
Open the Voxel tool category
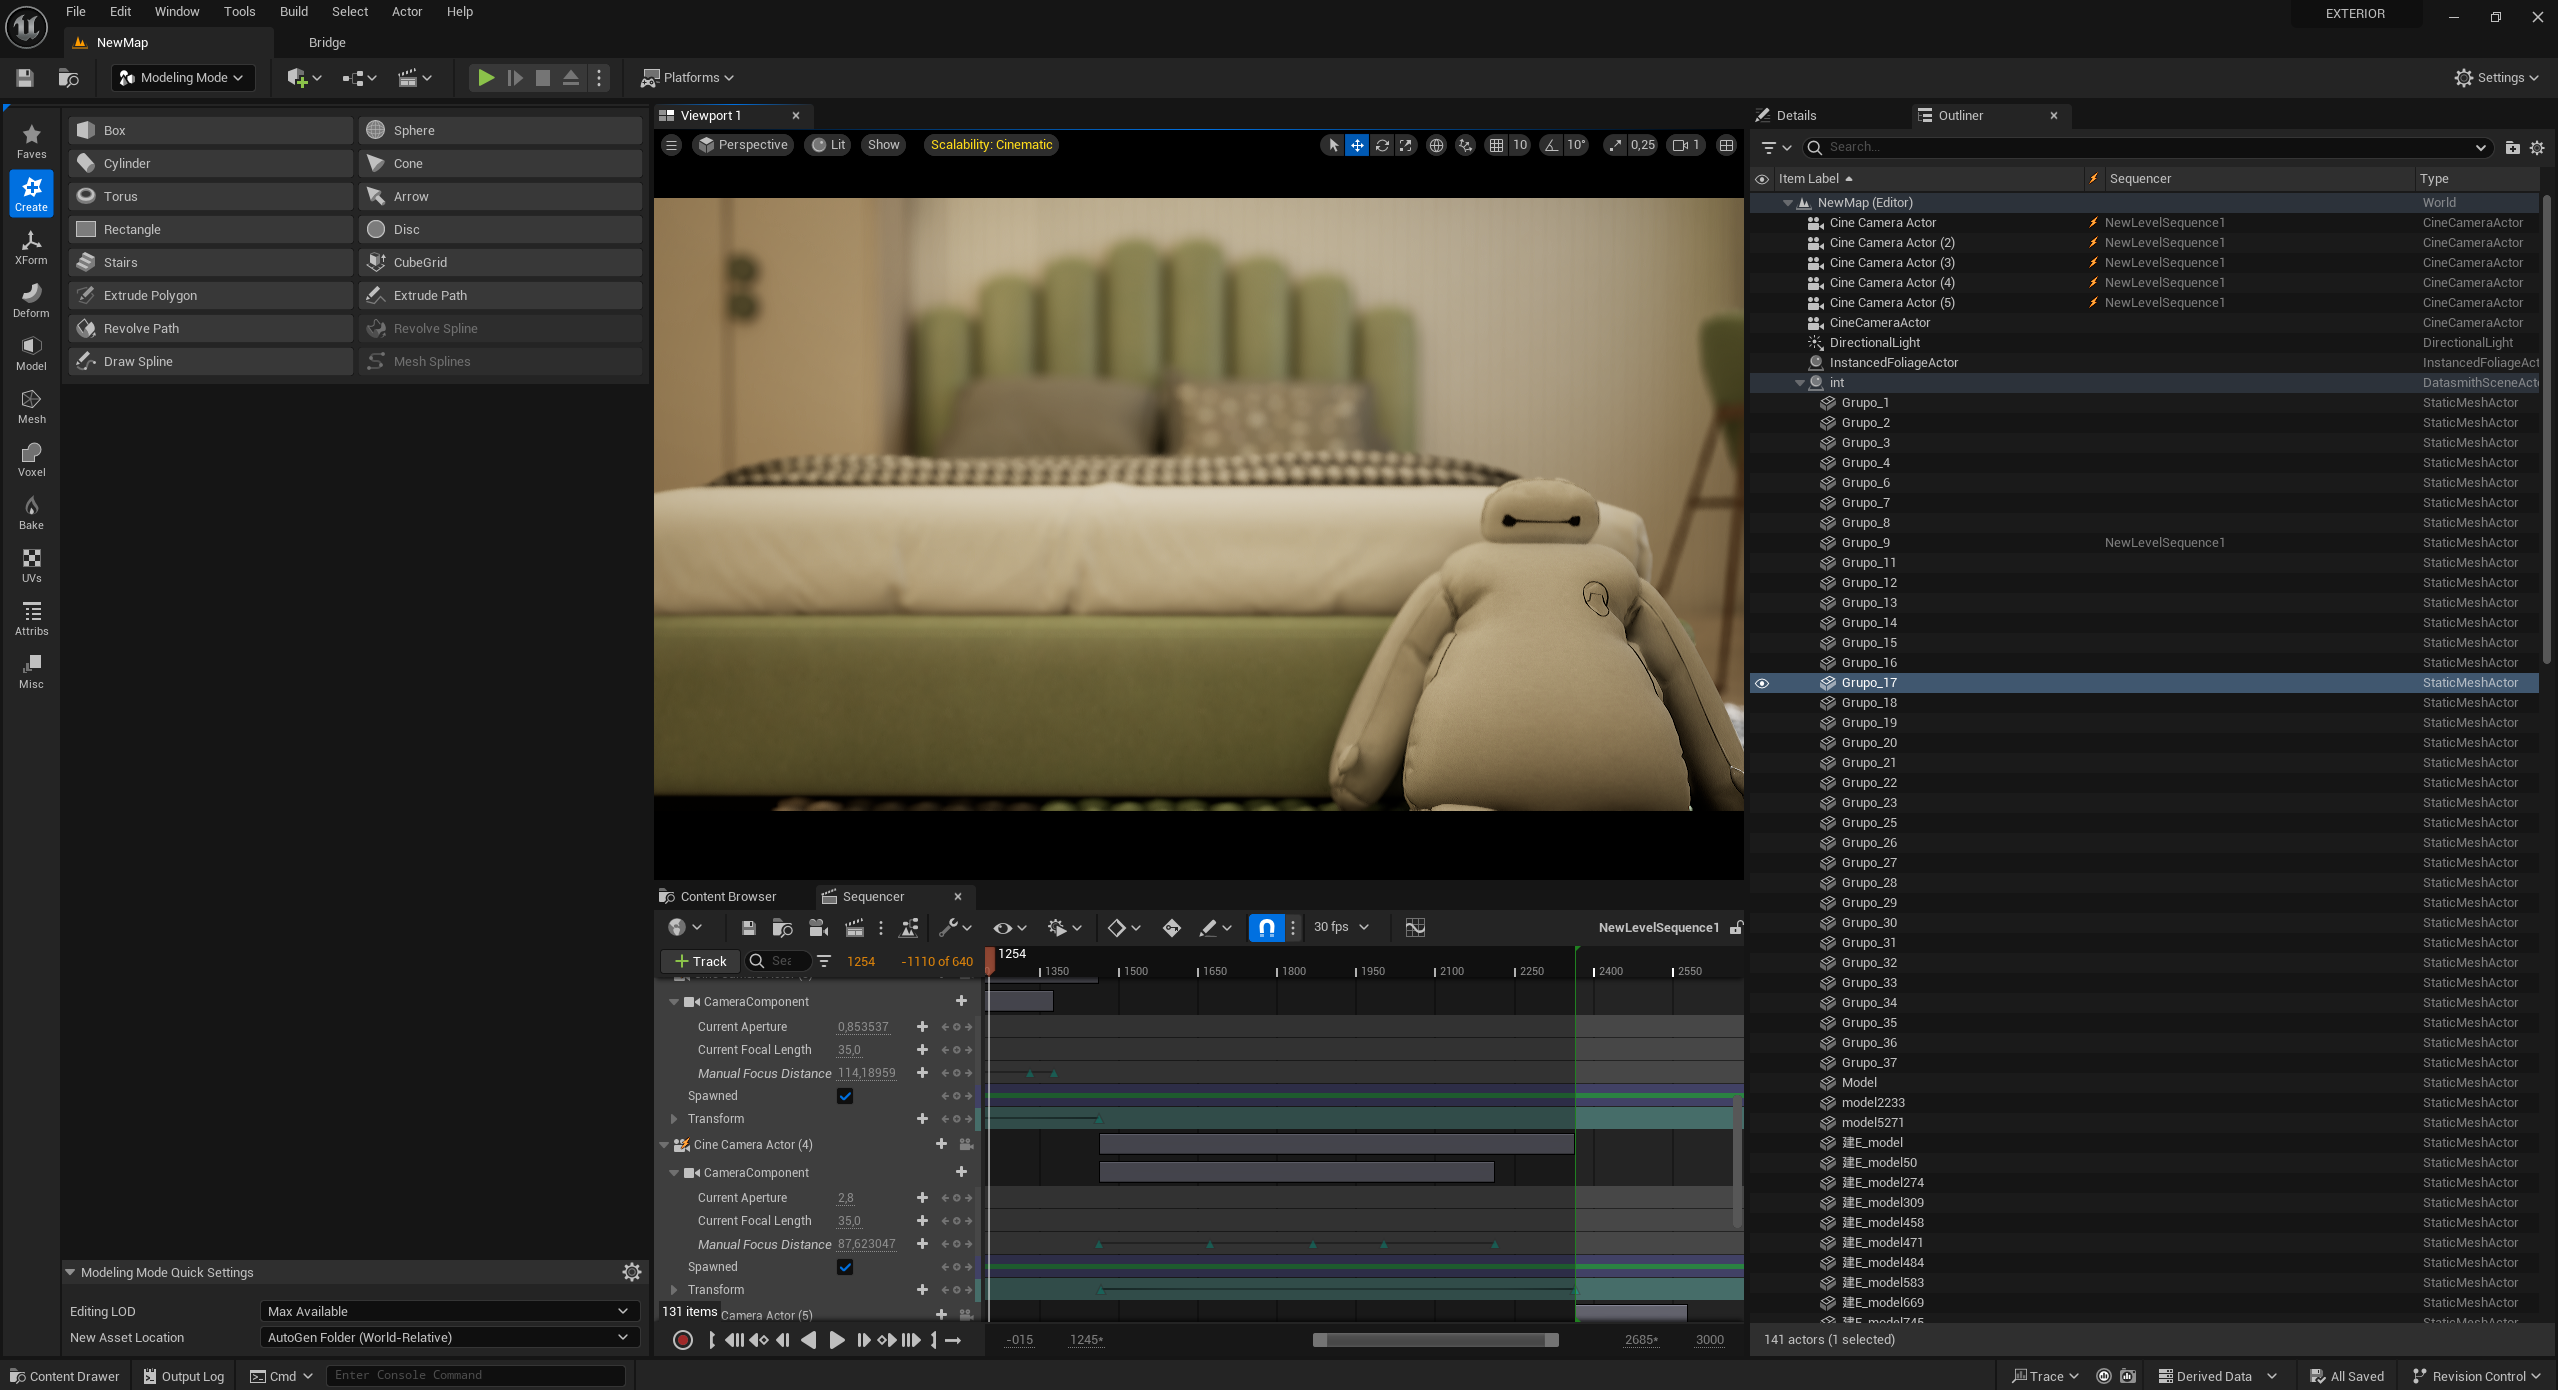tap(31, 458)
